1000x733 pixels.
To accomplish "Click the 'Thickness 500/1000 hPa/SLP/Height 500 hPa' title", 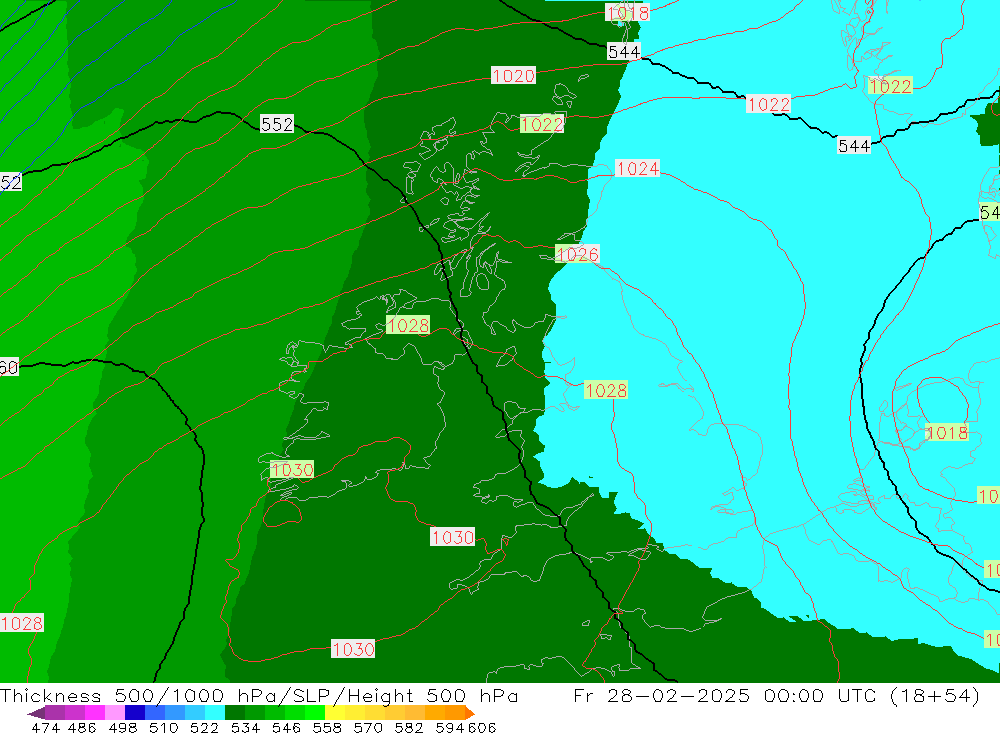I will (259, 696).
